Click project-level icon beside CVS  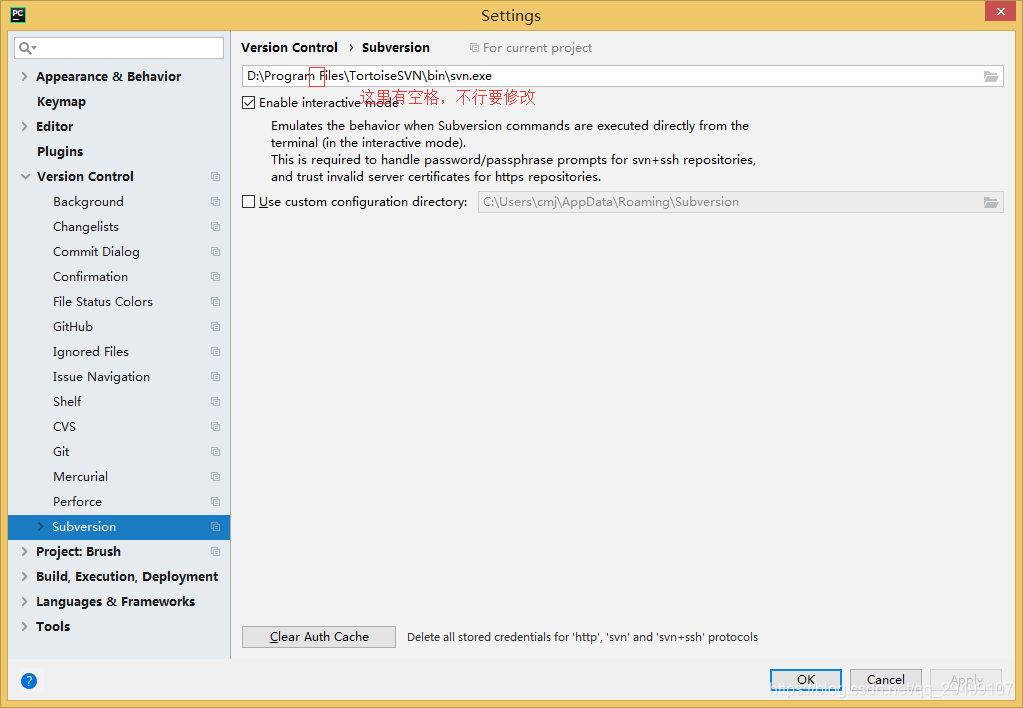point(215,427)
